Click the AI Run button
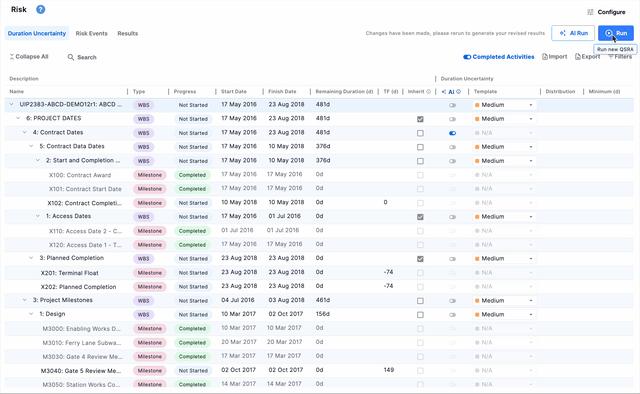The image size is (640, 394). 573,33
